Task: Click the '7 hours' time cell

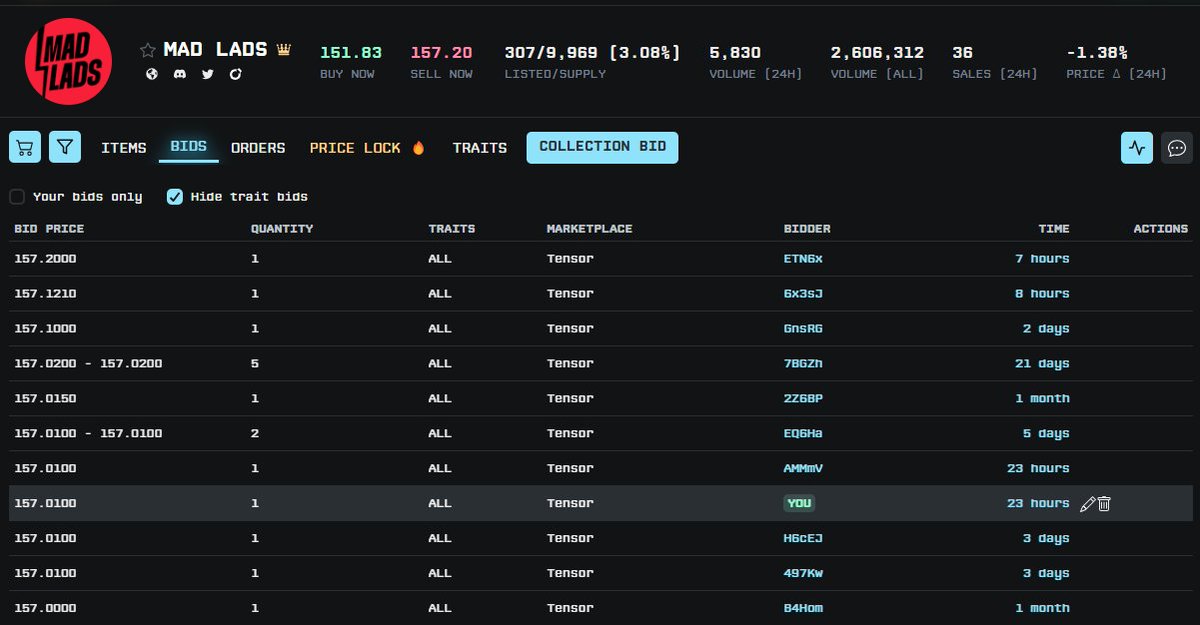Action: [x=1042, y=259]
